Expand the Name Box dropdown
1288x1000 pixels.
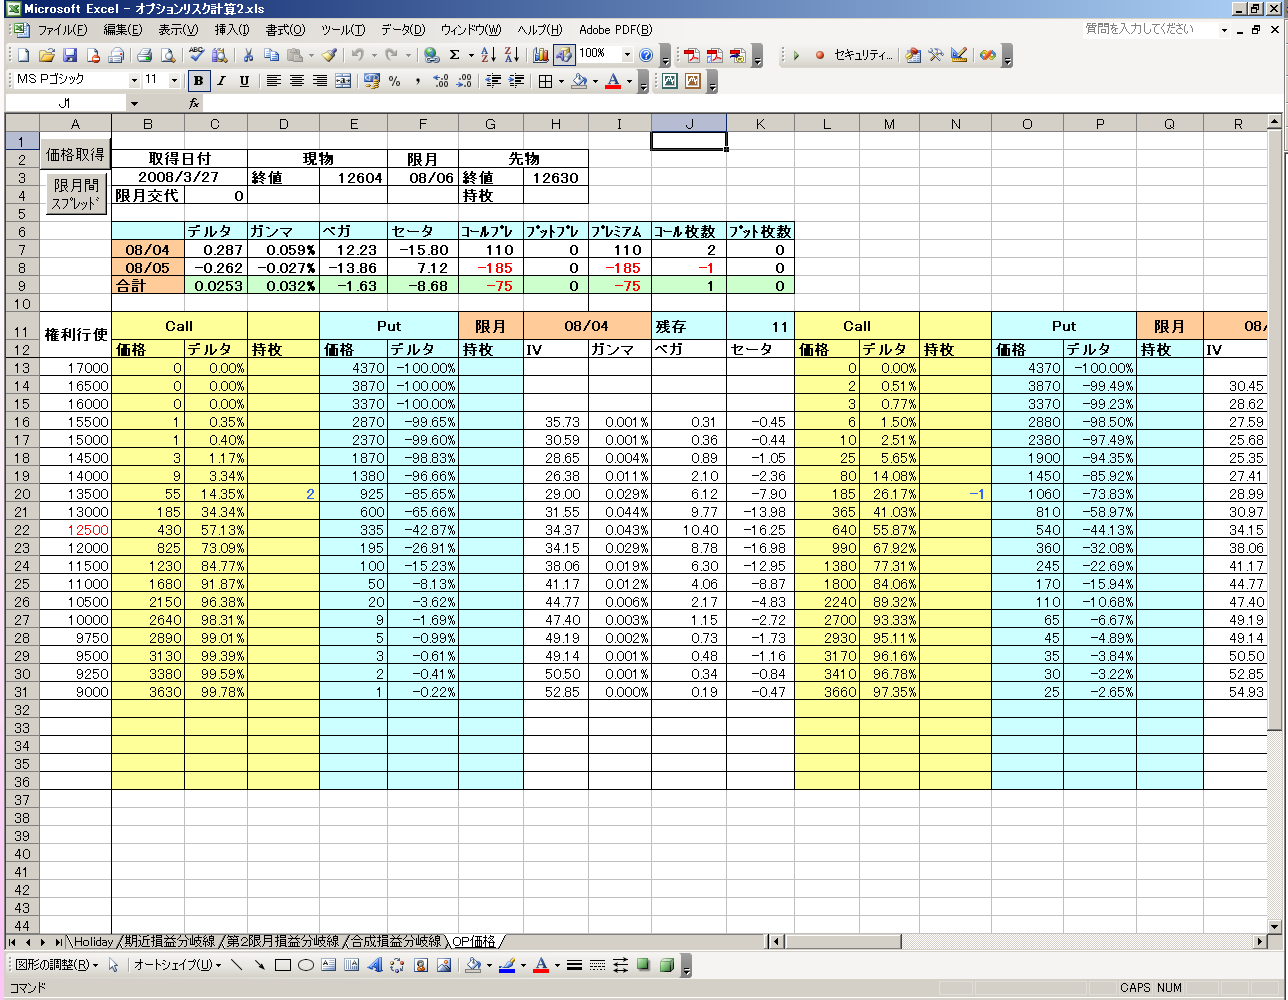click(x=134, y=103)
